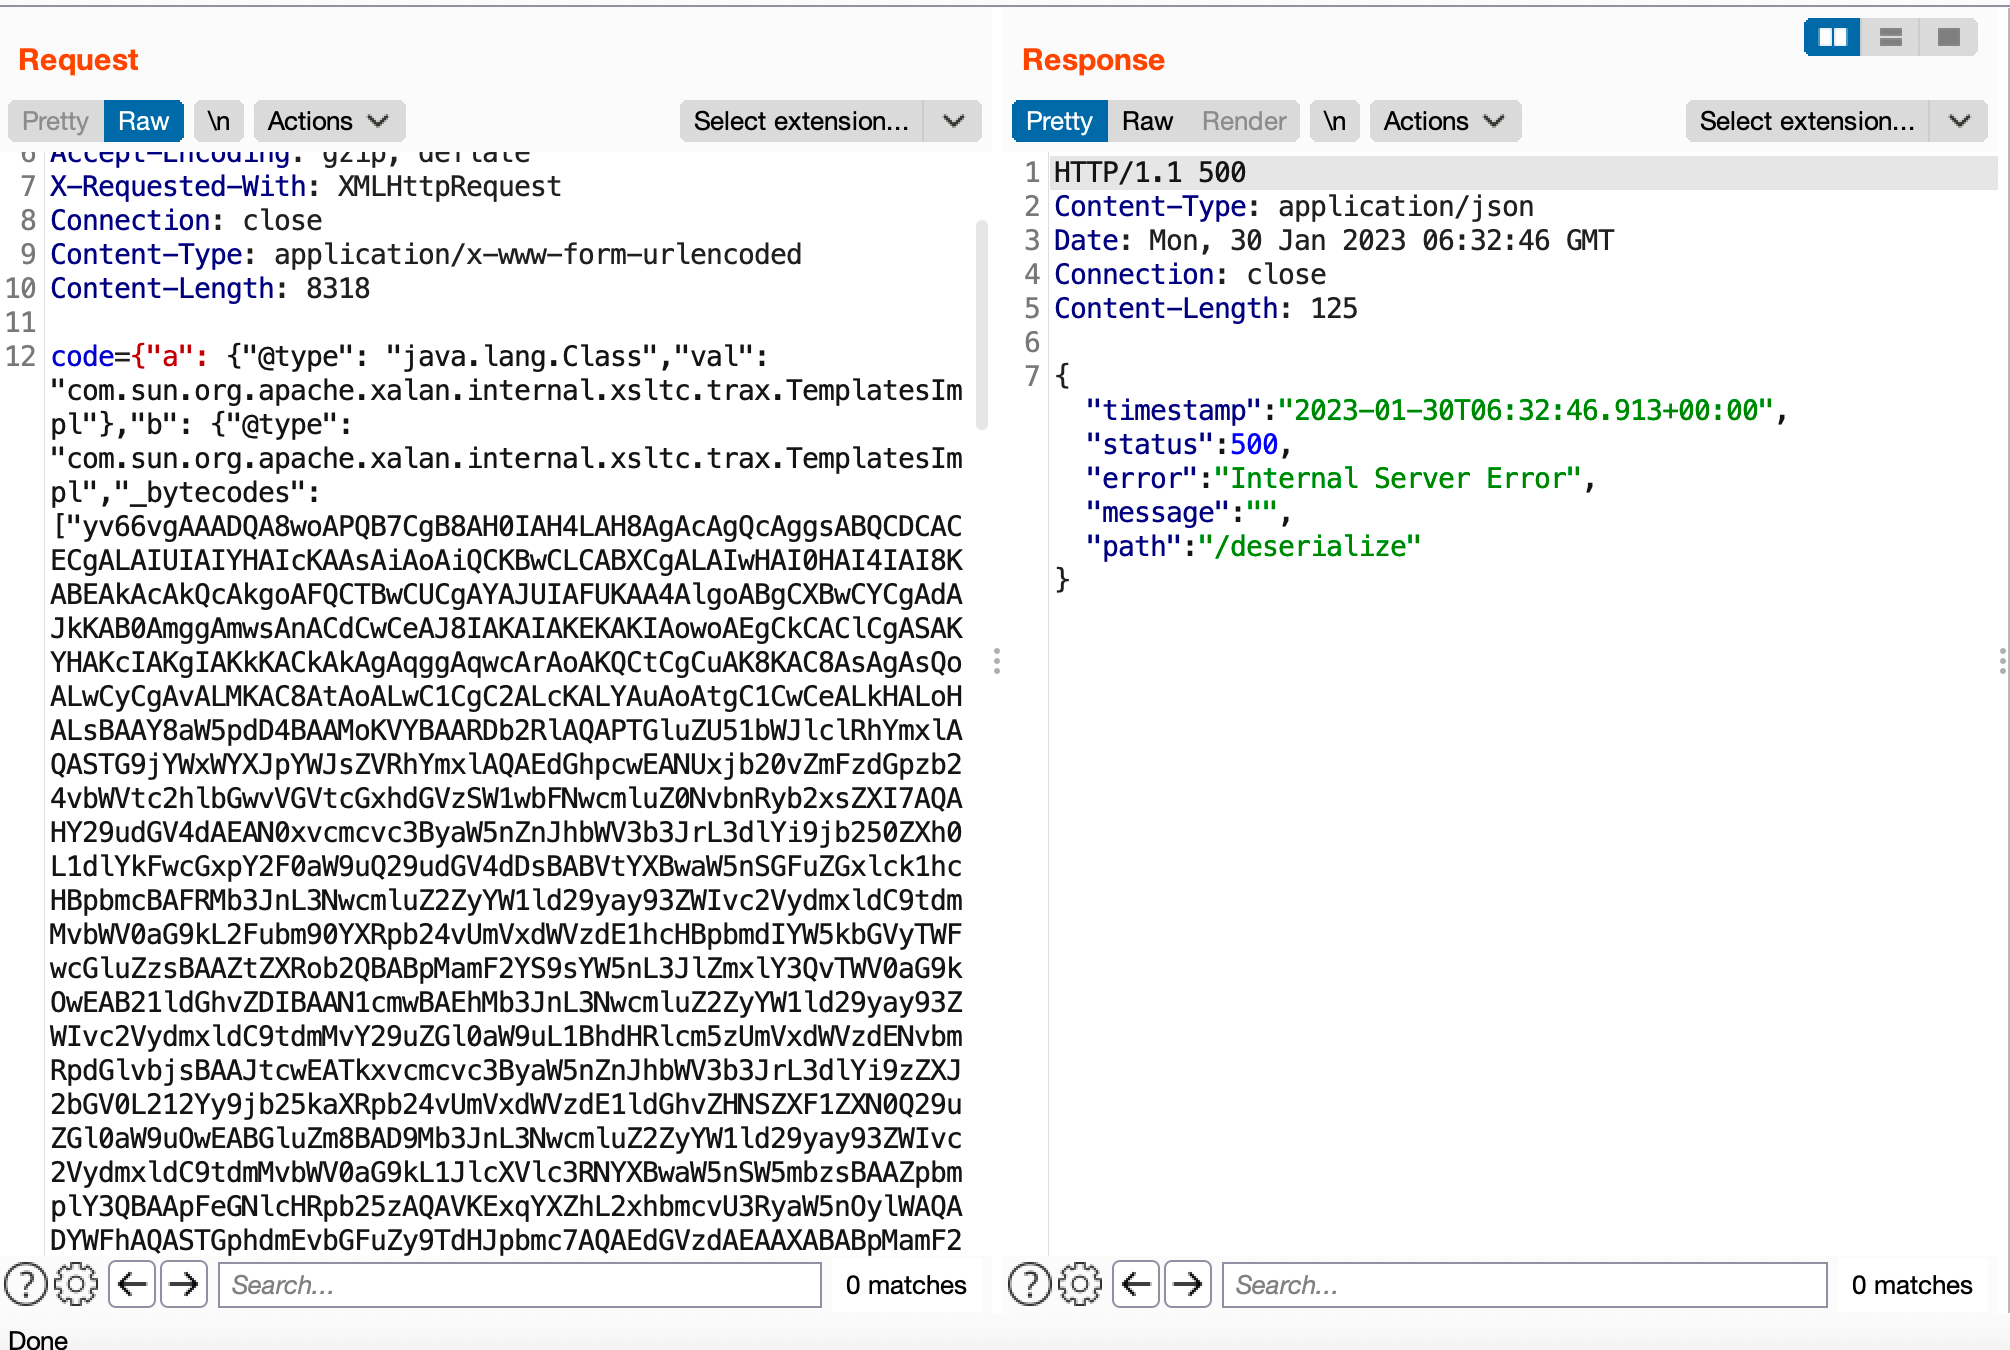Toggle newline display in Response panel
The image size is (2010, 1350).
tap(1334, 121)
